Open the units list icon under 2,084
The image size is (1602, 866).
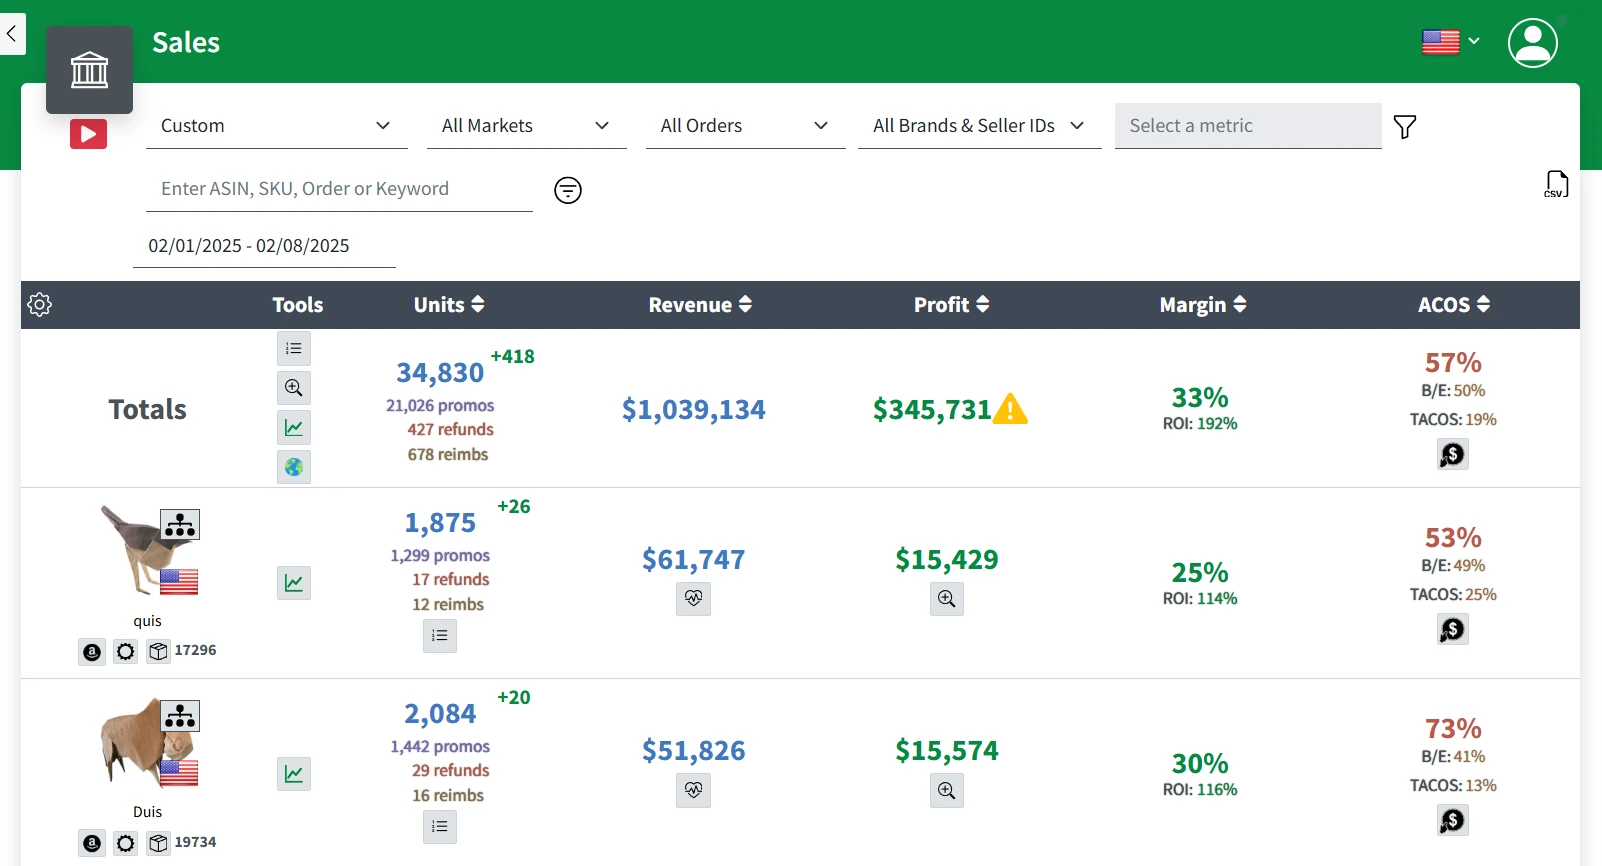click(440, 827)
